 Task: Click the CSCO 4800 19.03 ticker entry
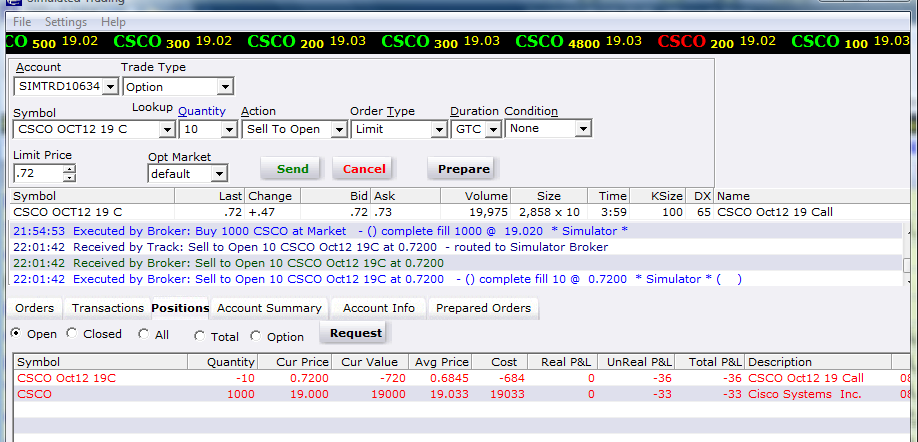tap(578, 42)
